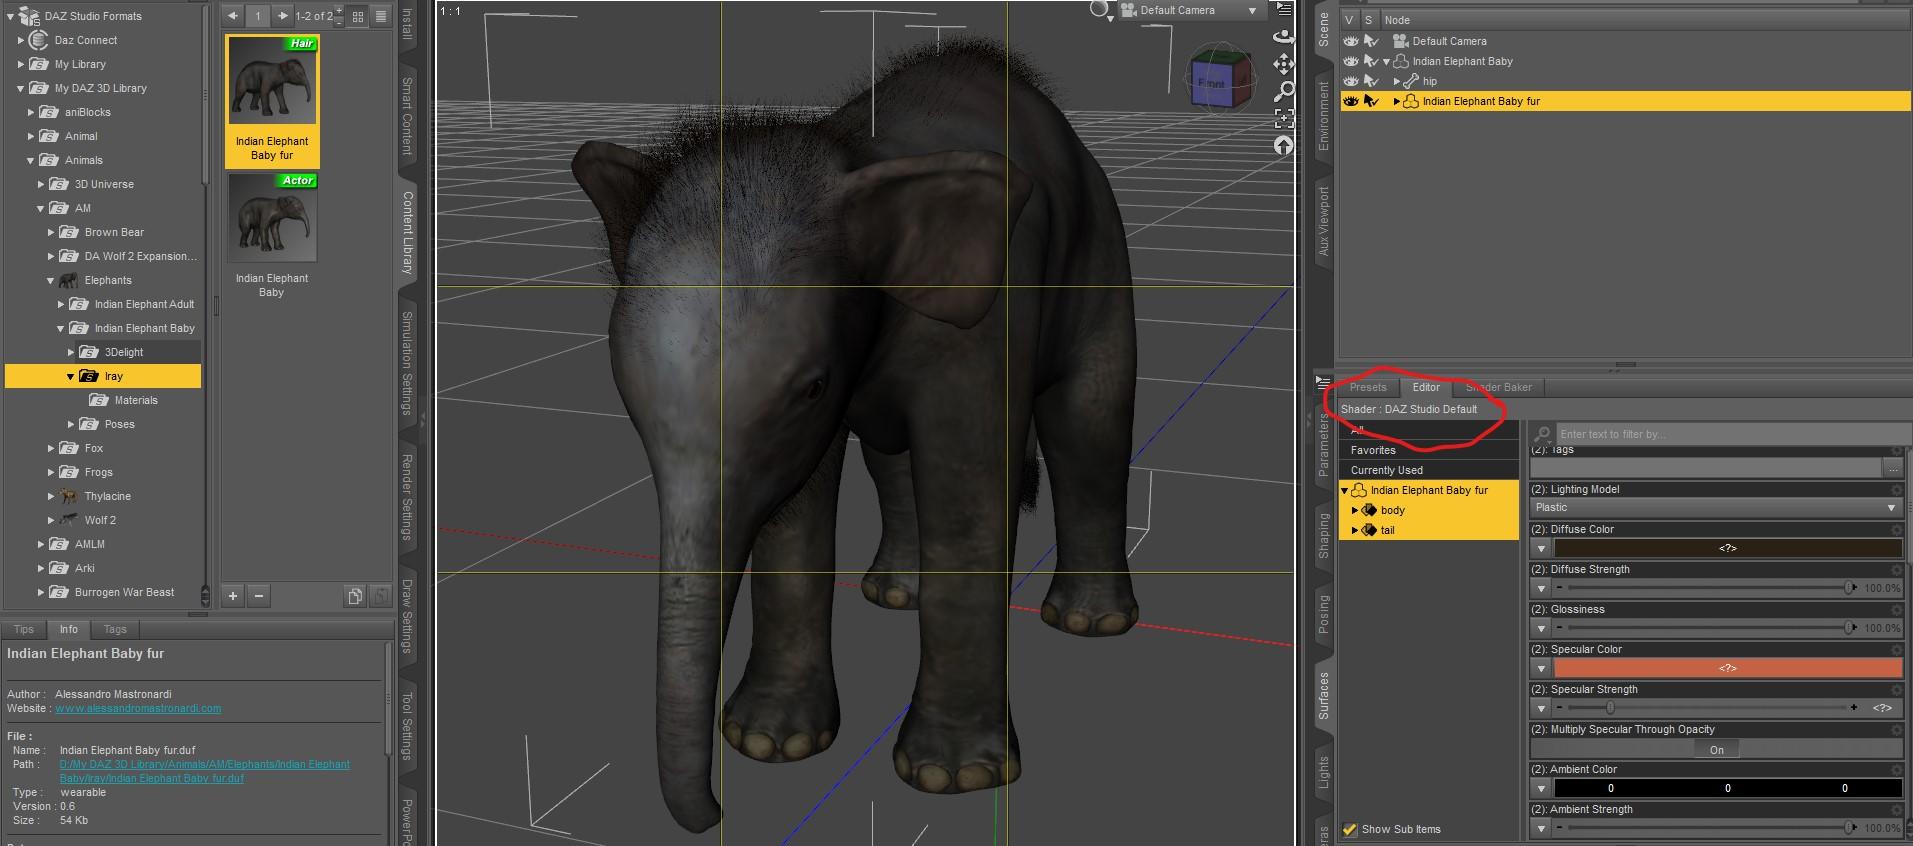Expand the Brown Bear folder

[x=51, y=232]
